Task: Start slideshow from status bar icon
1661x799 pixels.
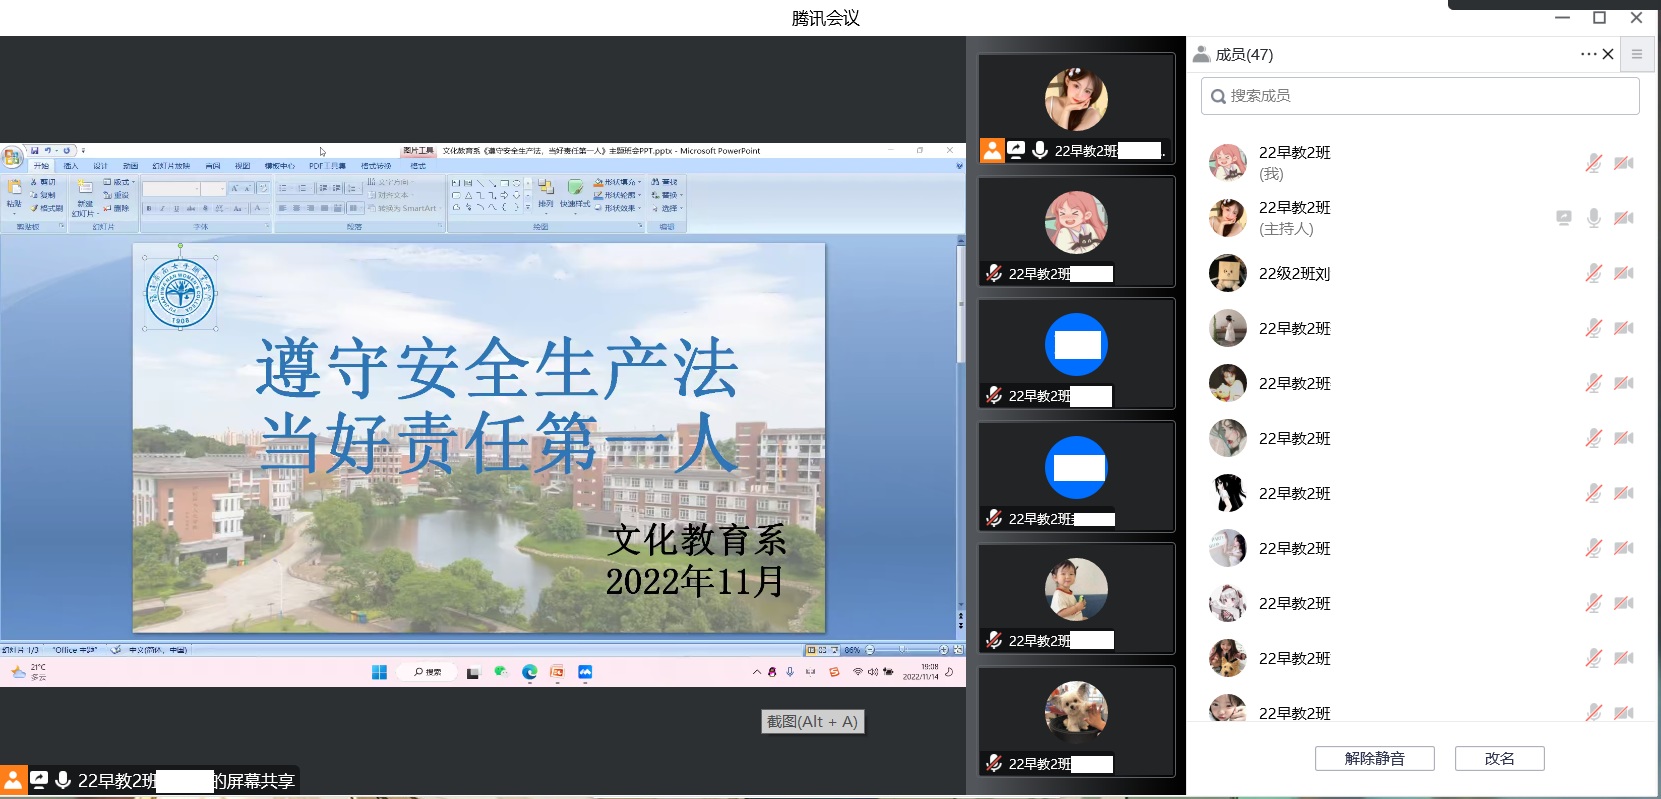Action: click(834, 650)
